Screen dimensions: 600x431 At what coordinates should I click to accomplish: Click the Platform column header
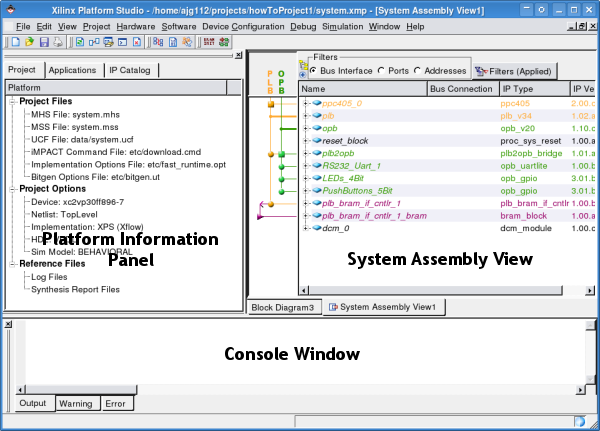point(116,88)
